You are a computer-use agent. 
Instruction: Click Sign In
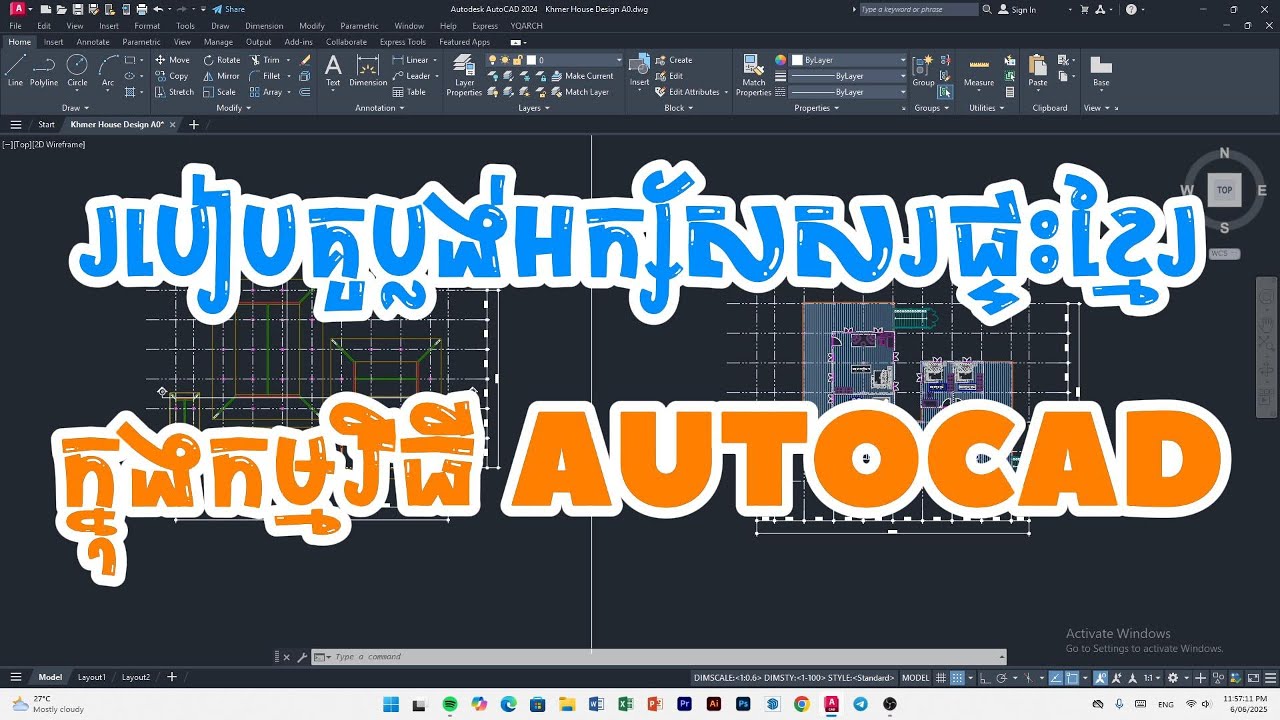click(x=1017, y=9)
